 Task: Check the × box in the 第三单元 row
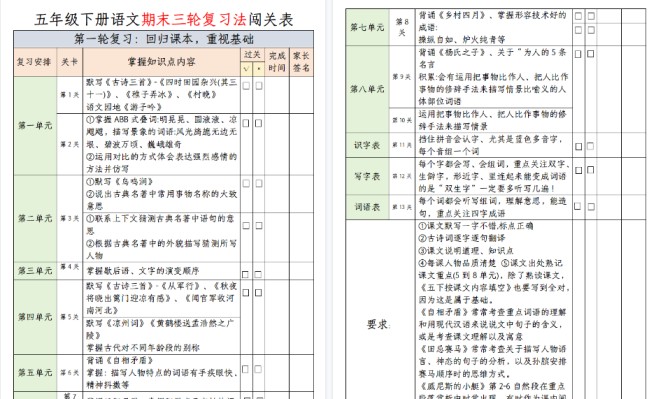(258, 275)
